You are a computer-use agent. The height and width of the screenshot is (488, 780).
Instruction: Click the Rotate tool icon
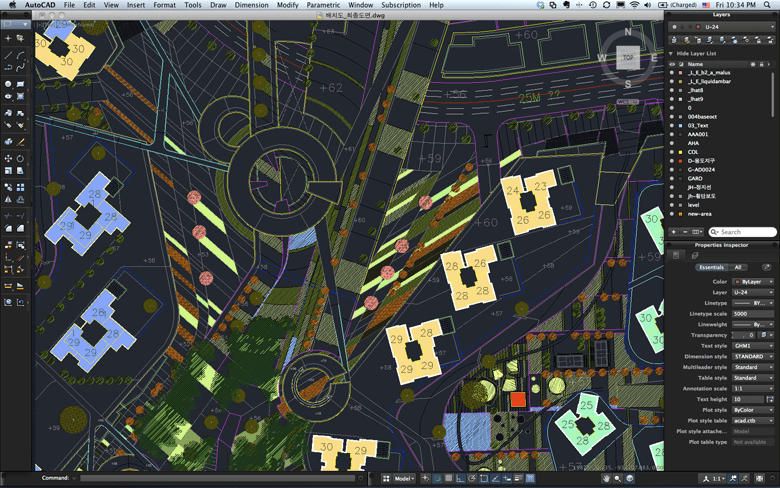(21, 158)
